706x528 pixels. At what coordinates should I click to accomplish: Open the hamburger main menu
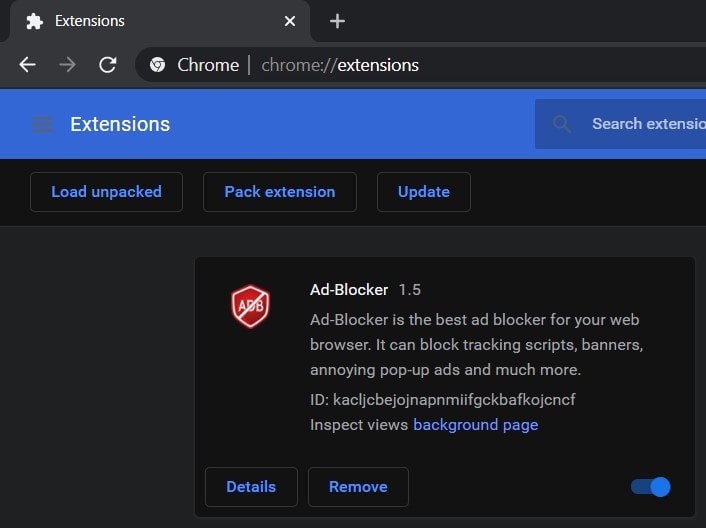click(x=43, y=124)
